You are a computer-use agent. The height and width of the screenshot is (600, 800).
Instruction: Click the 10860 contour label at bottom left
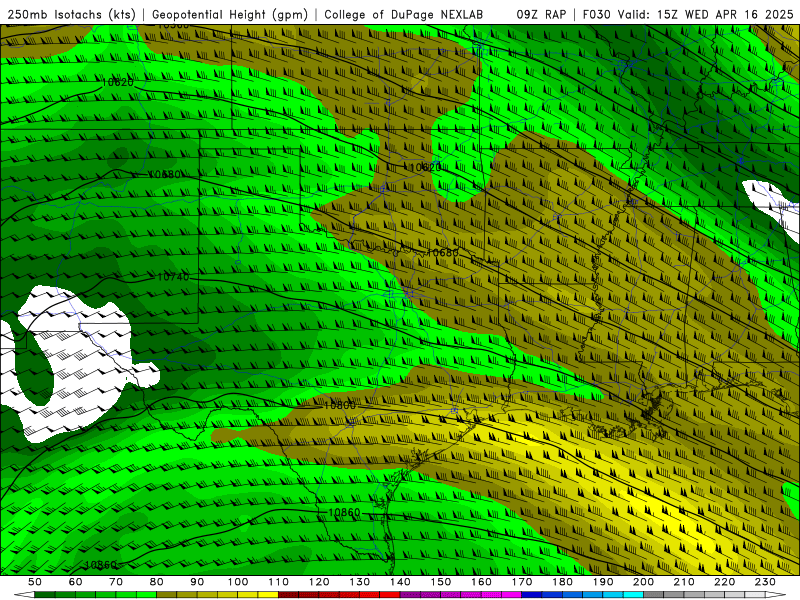[x=101, y=565]
